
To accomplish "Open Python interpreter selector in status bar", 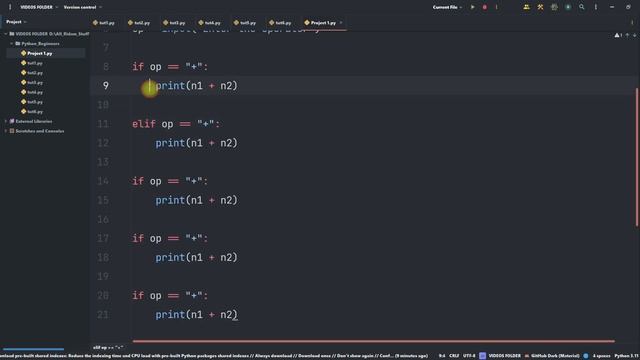I will point(627,356).
